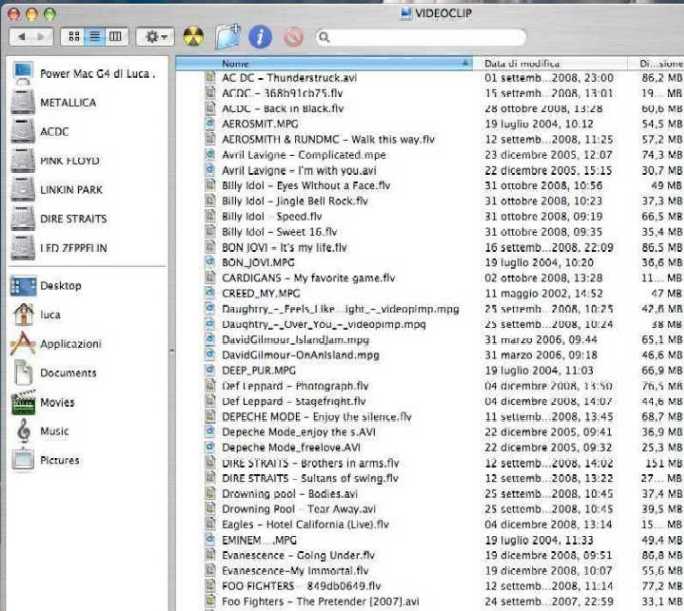
Task: Select ACDC - Back in Black.flv
Action: tap(283, 109)
